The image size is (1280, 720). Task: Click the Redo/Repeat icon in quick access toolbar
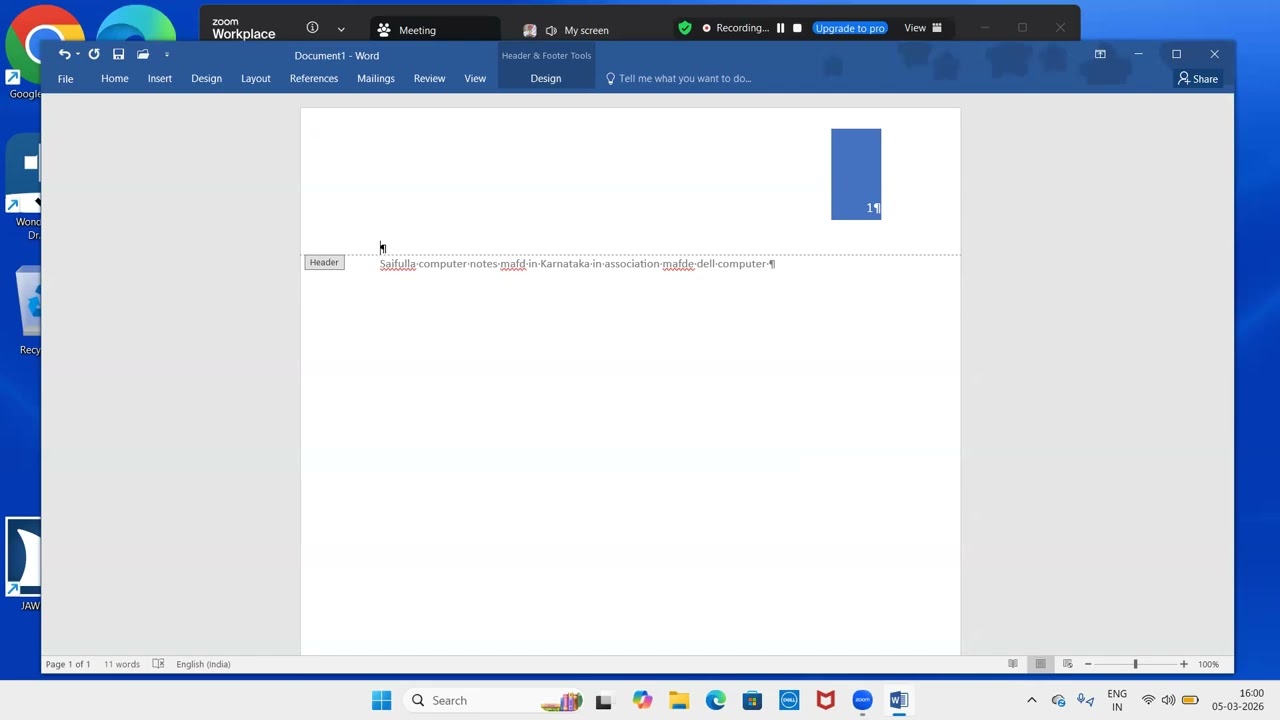point(94,54)
